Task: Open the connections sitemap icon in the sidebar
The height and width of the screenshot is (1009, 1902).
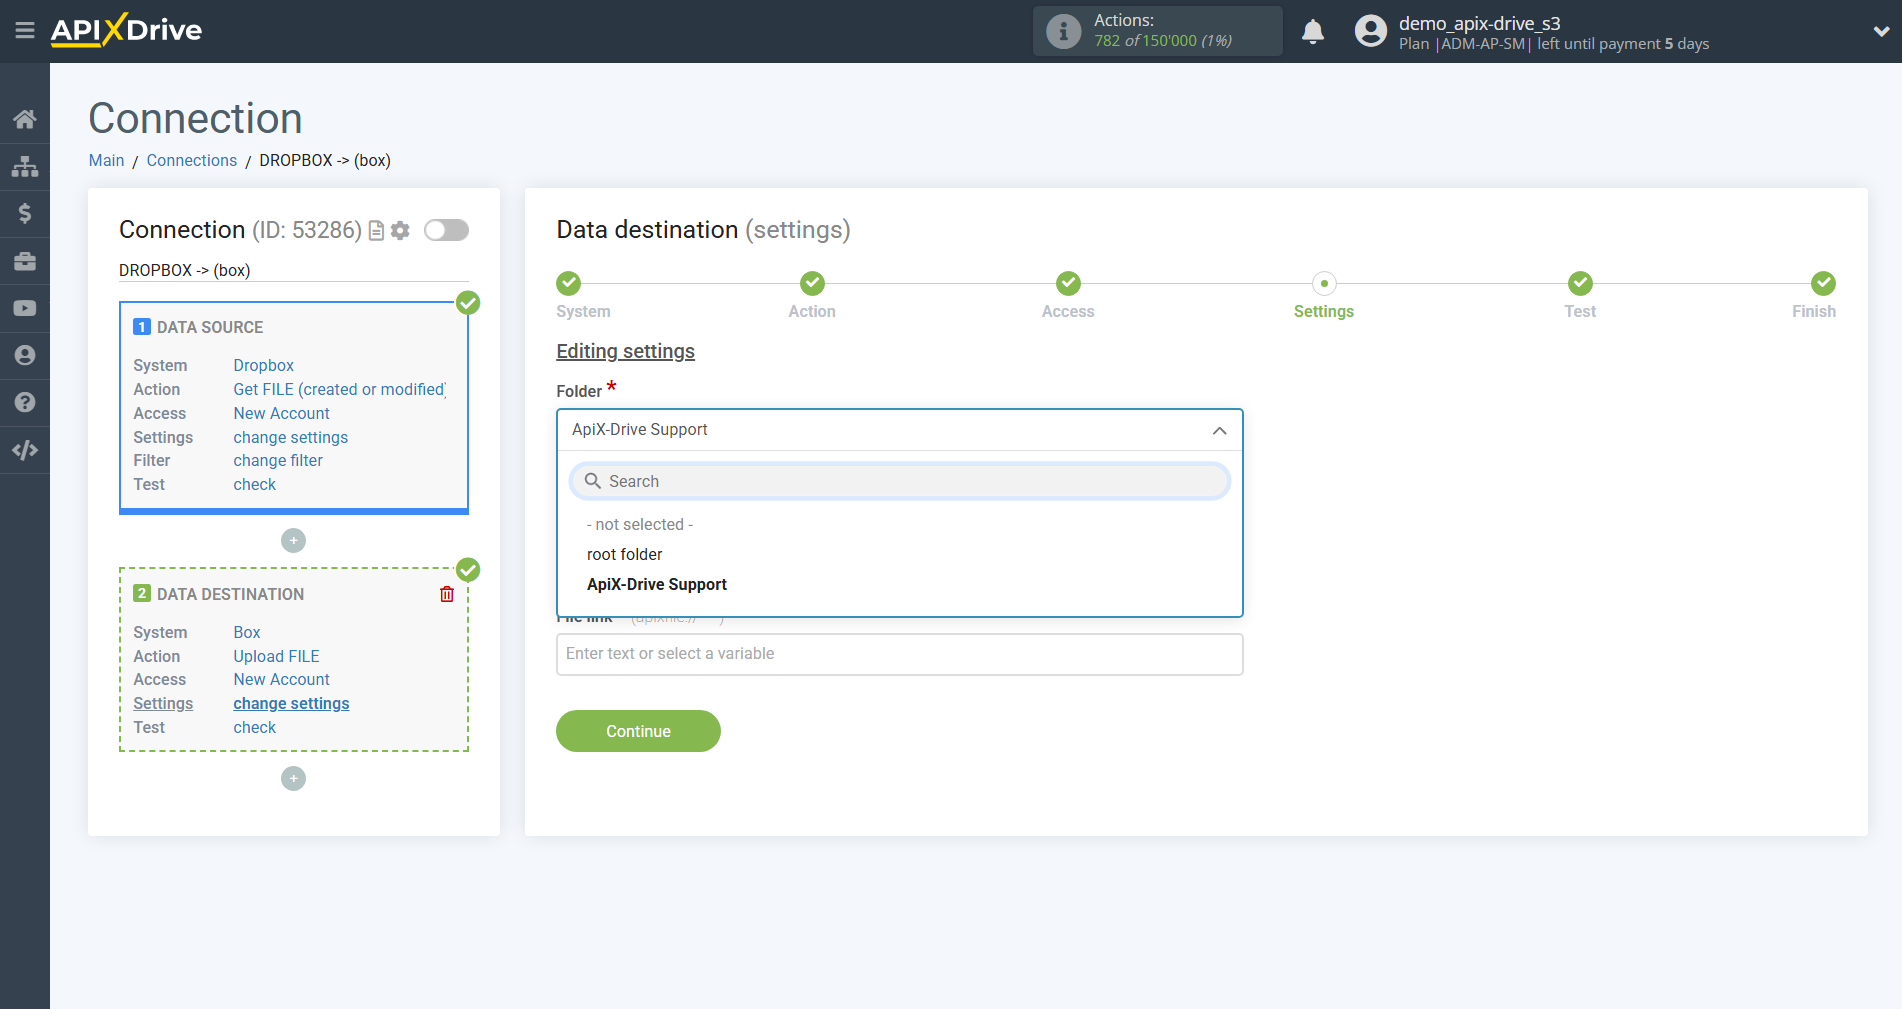Action: (25, 166)
